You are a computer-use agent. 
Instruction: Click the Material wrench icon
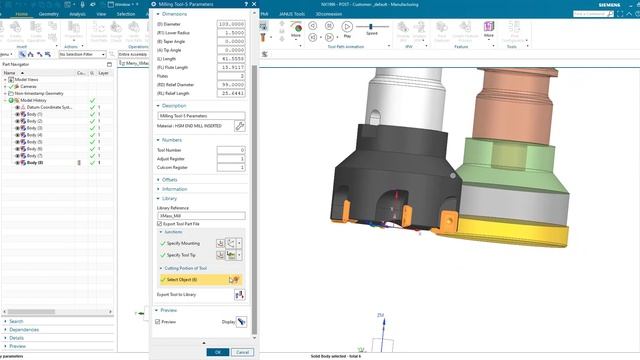240,126
